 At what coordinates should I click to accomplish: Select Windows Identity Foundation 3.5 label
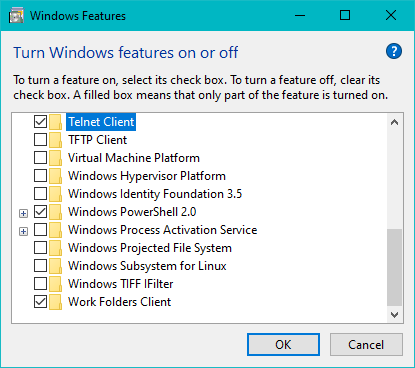click(155, 194)
